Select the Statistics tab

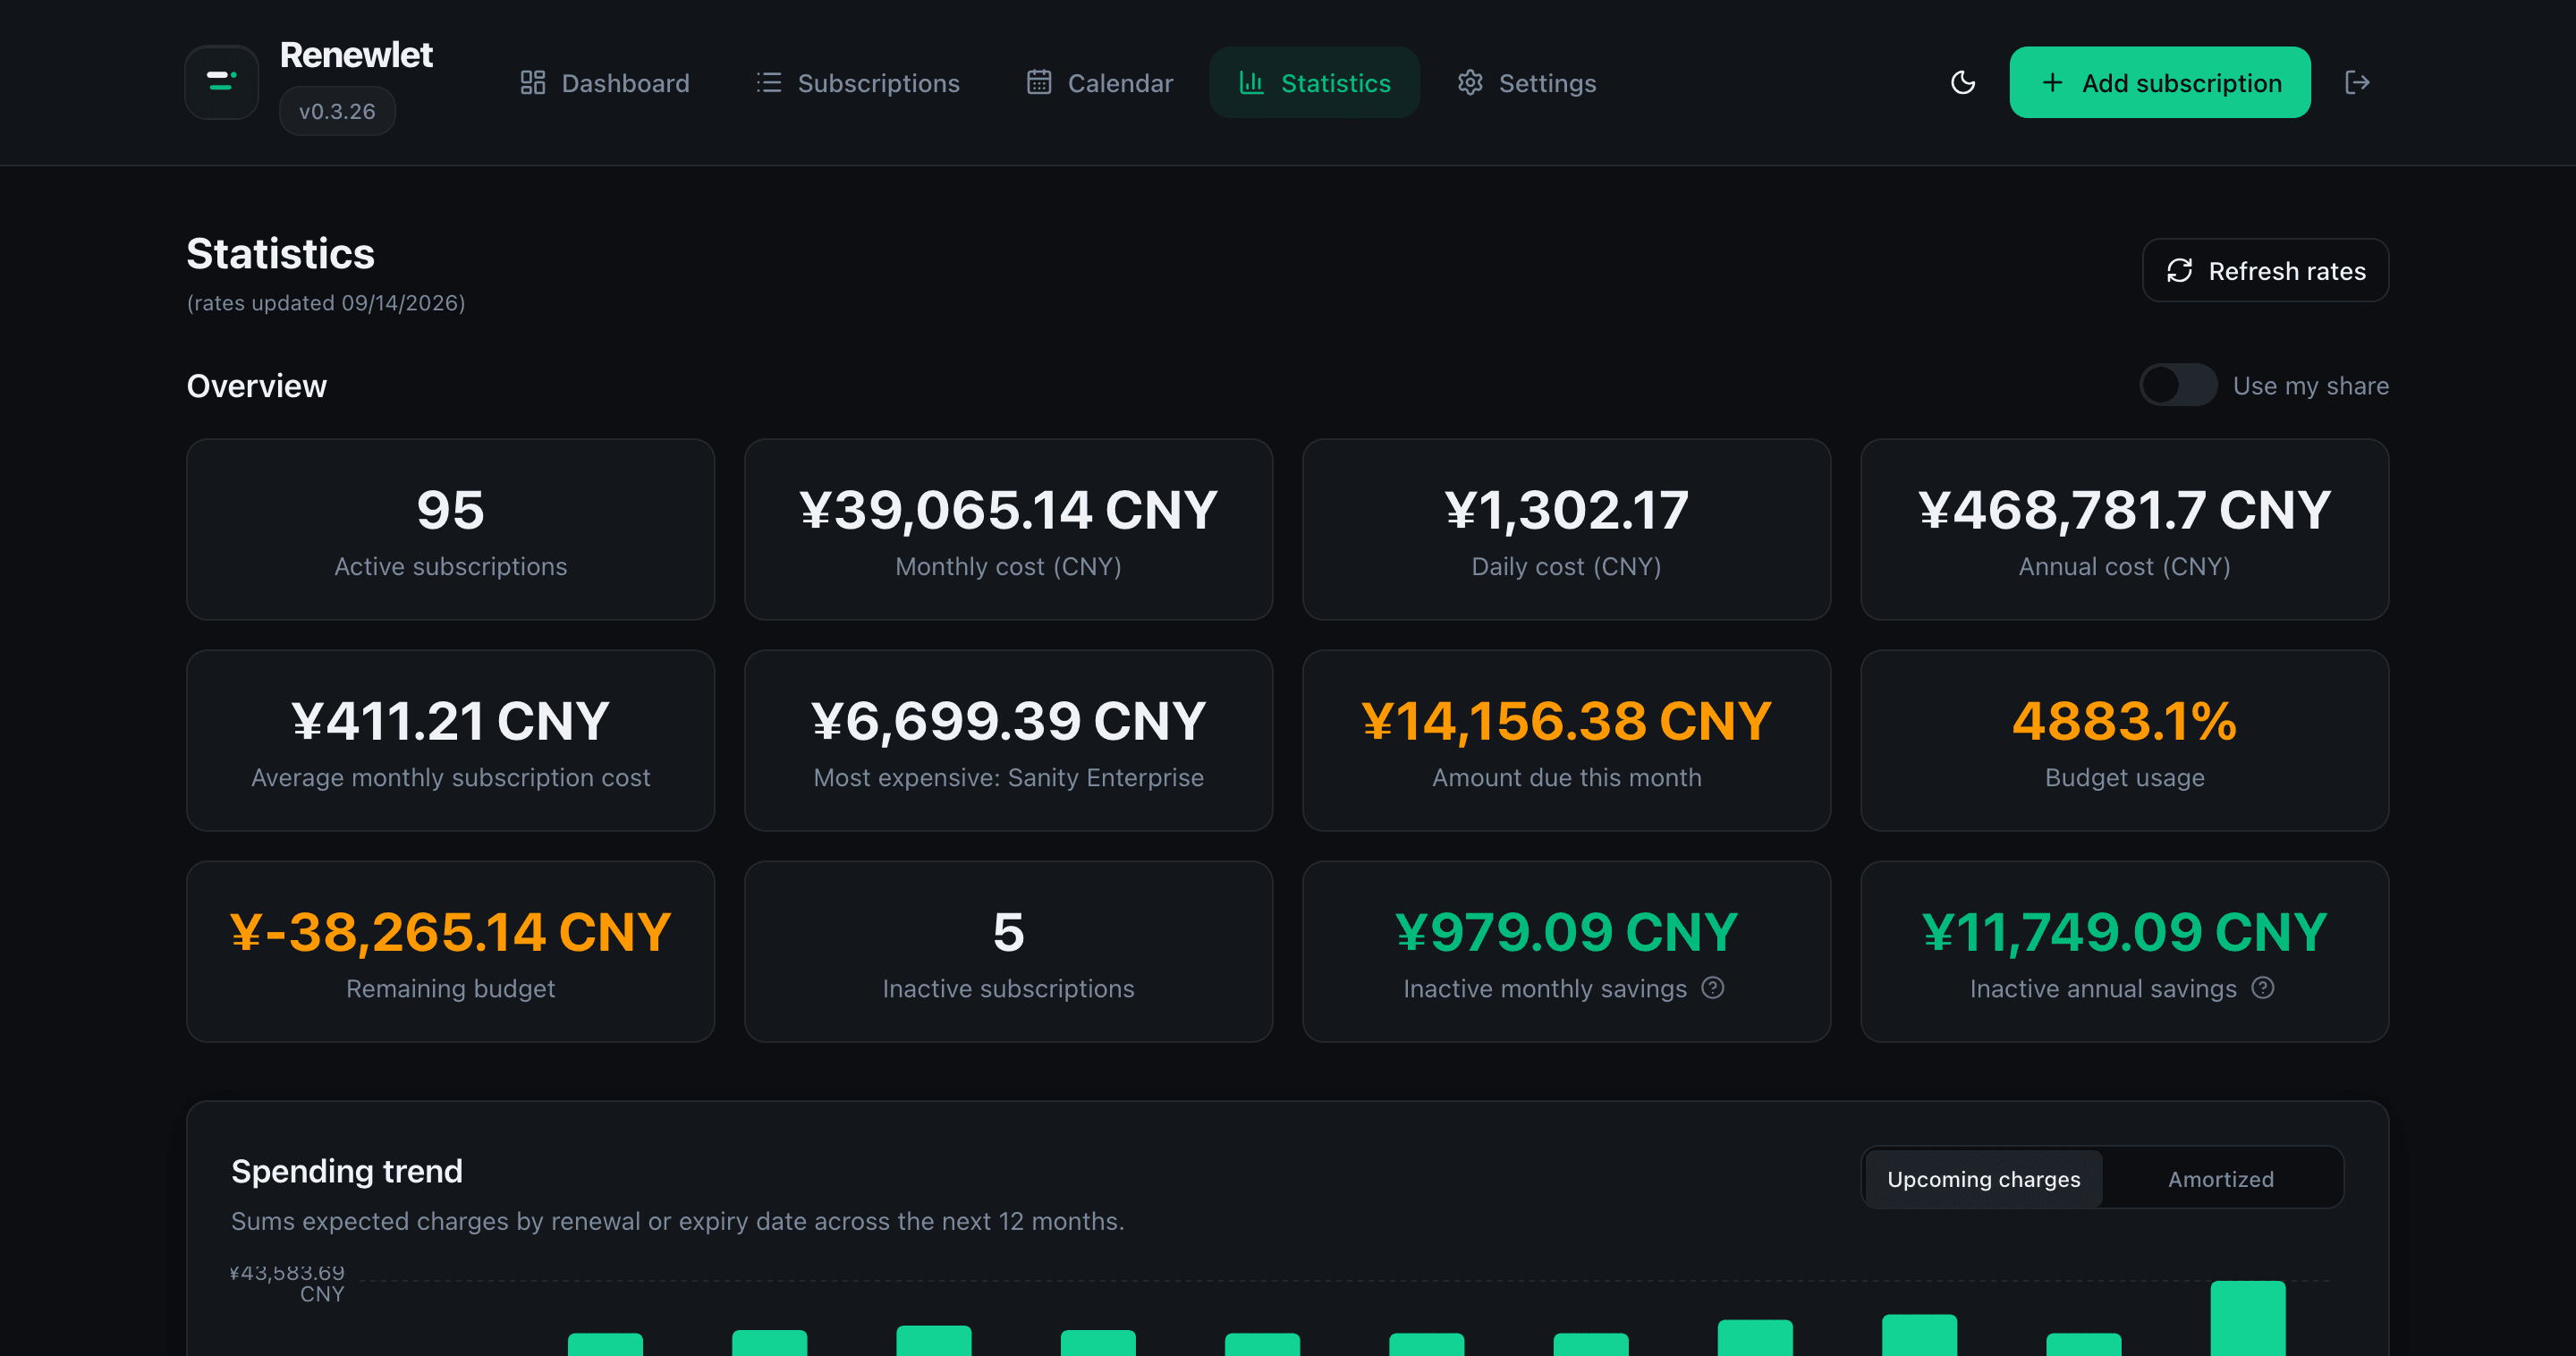pyautogui.click(x=1314, y=82)
